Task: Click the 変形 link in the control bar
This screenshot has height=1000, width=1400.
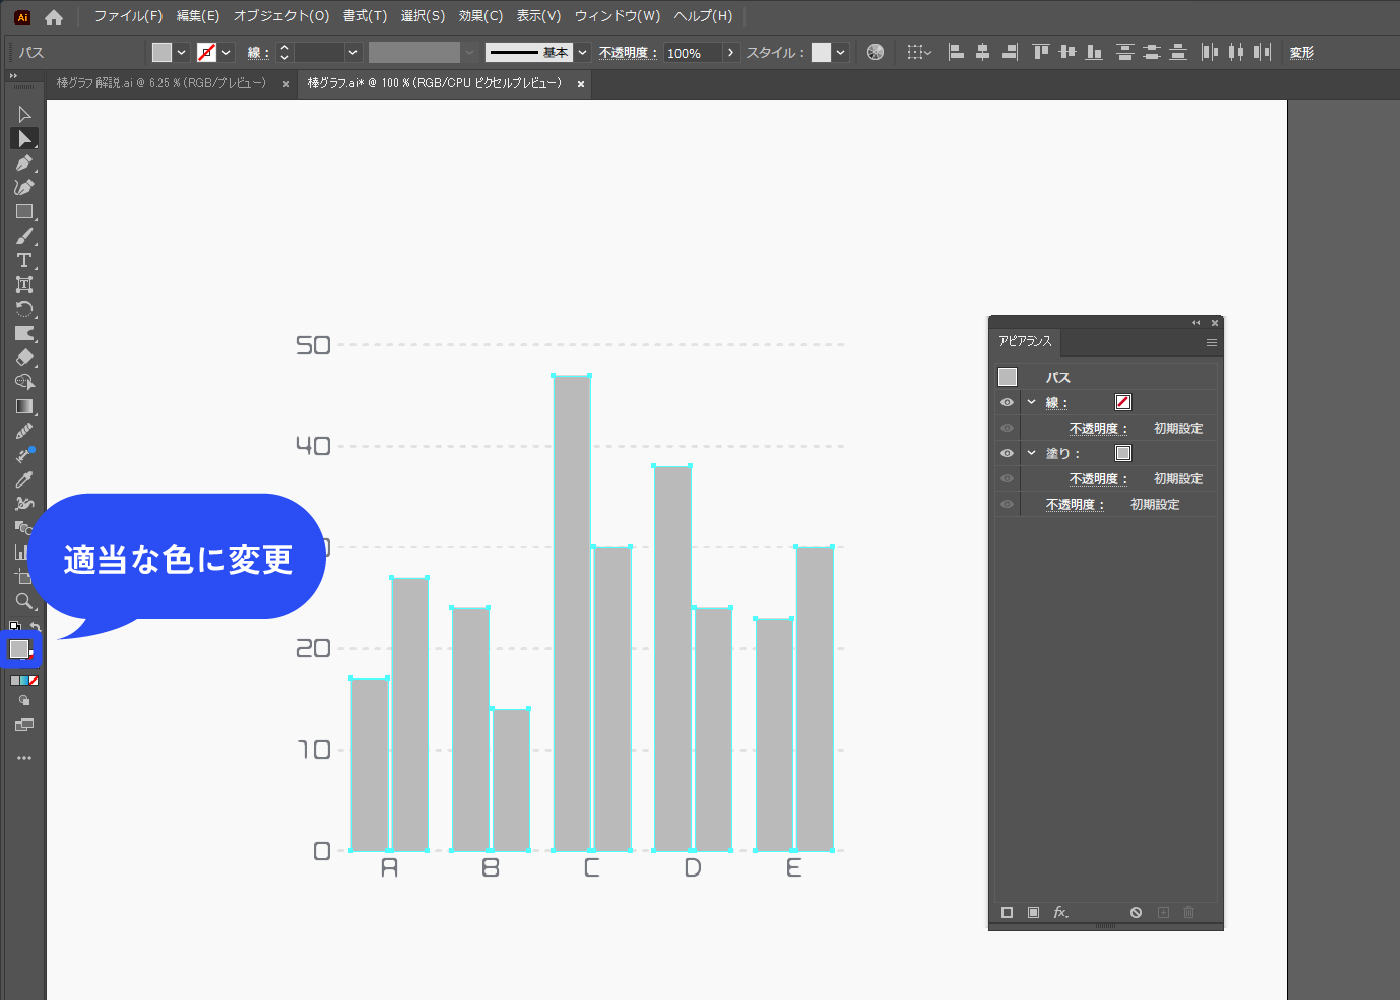Action: [x=1302, y=53]
